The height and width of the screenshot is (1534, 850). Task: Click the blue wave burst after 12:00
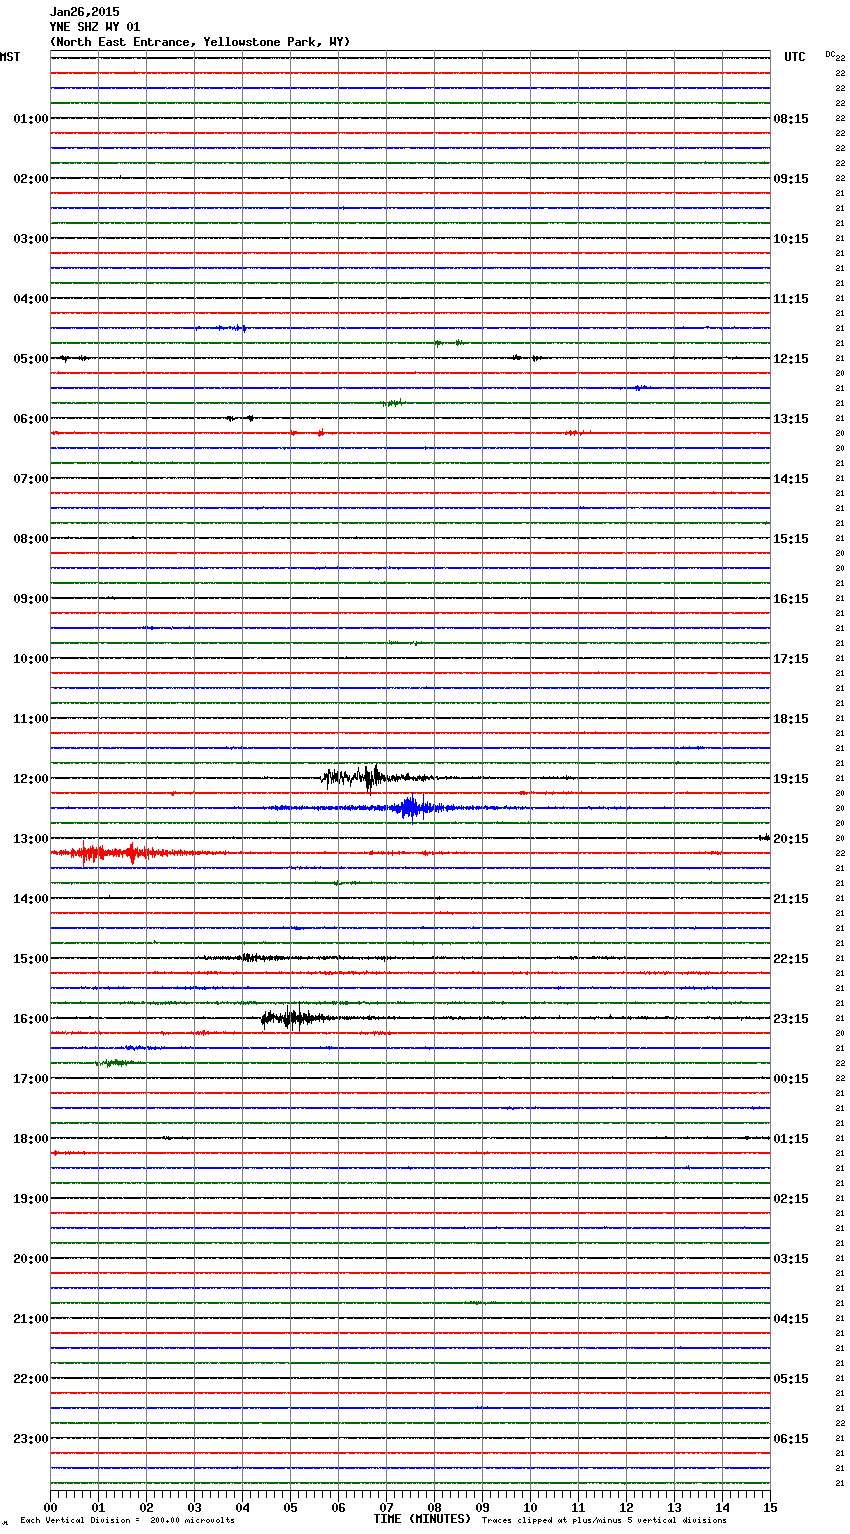410,807
